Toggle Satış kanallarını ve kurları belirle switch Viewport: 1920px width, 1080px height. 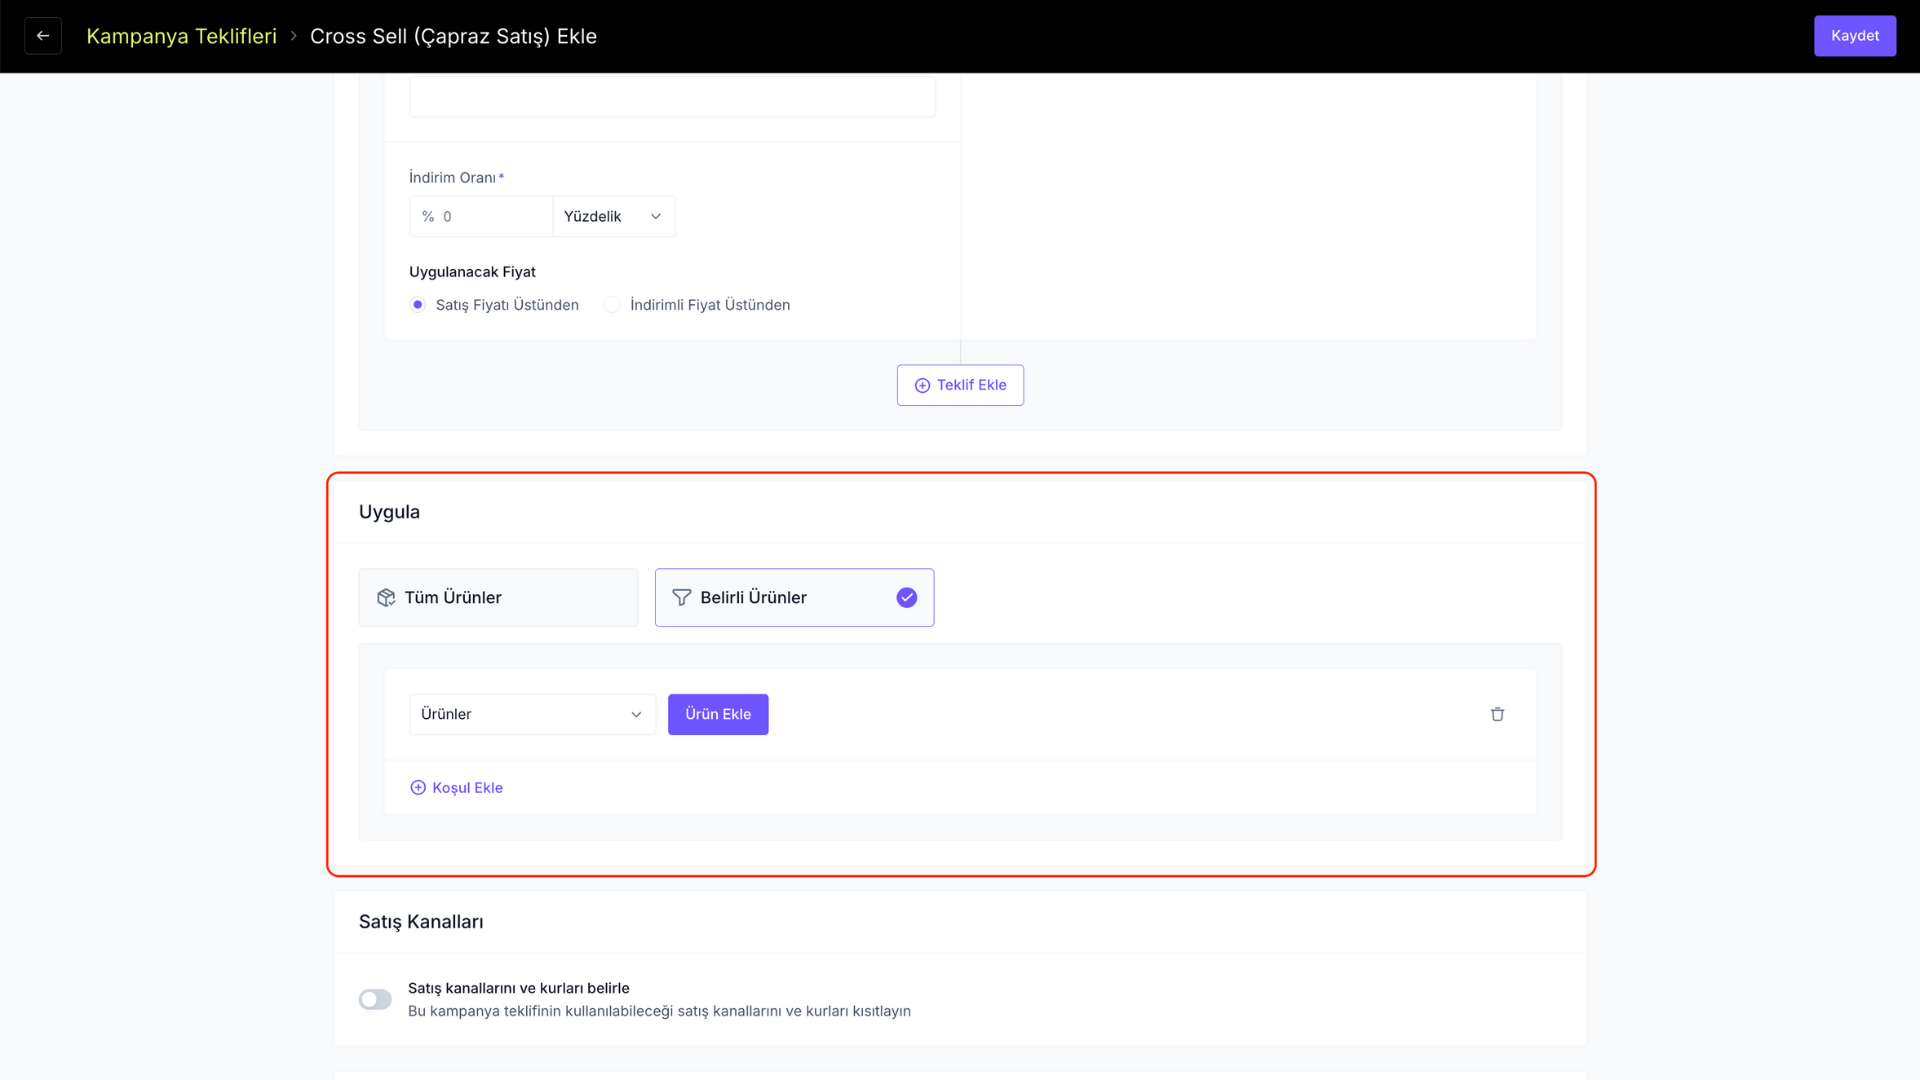point(376,999)
